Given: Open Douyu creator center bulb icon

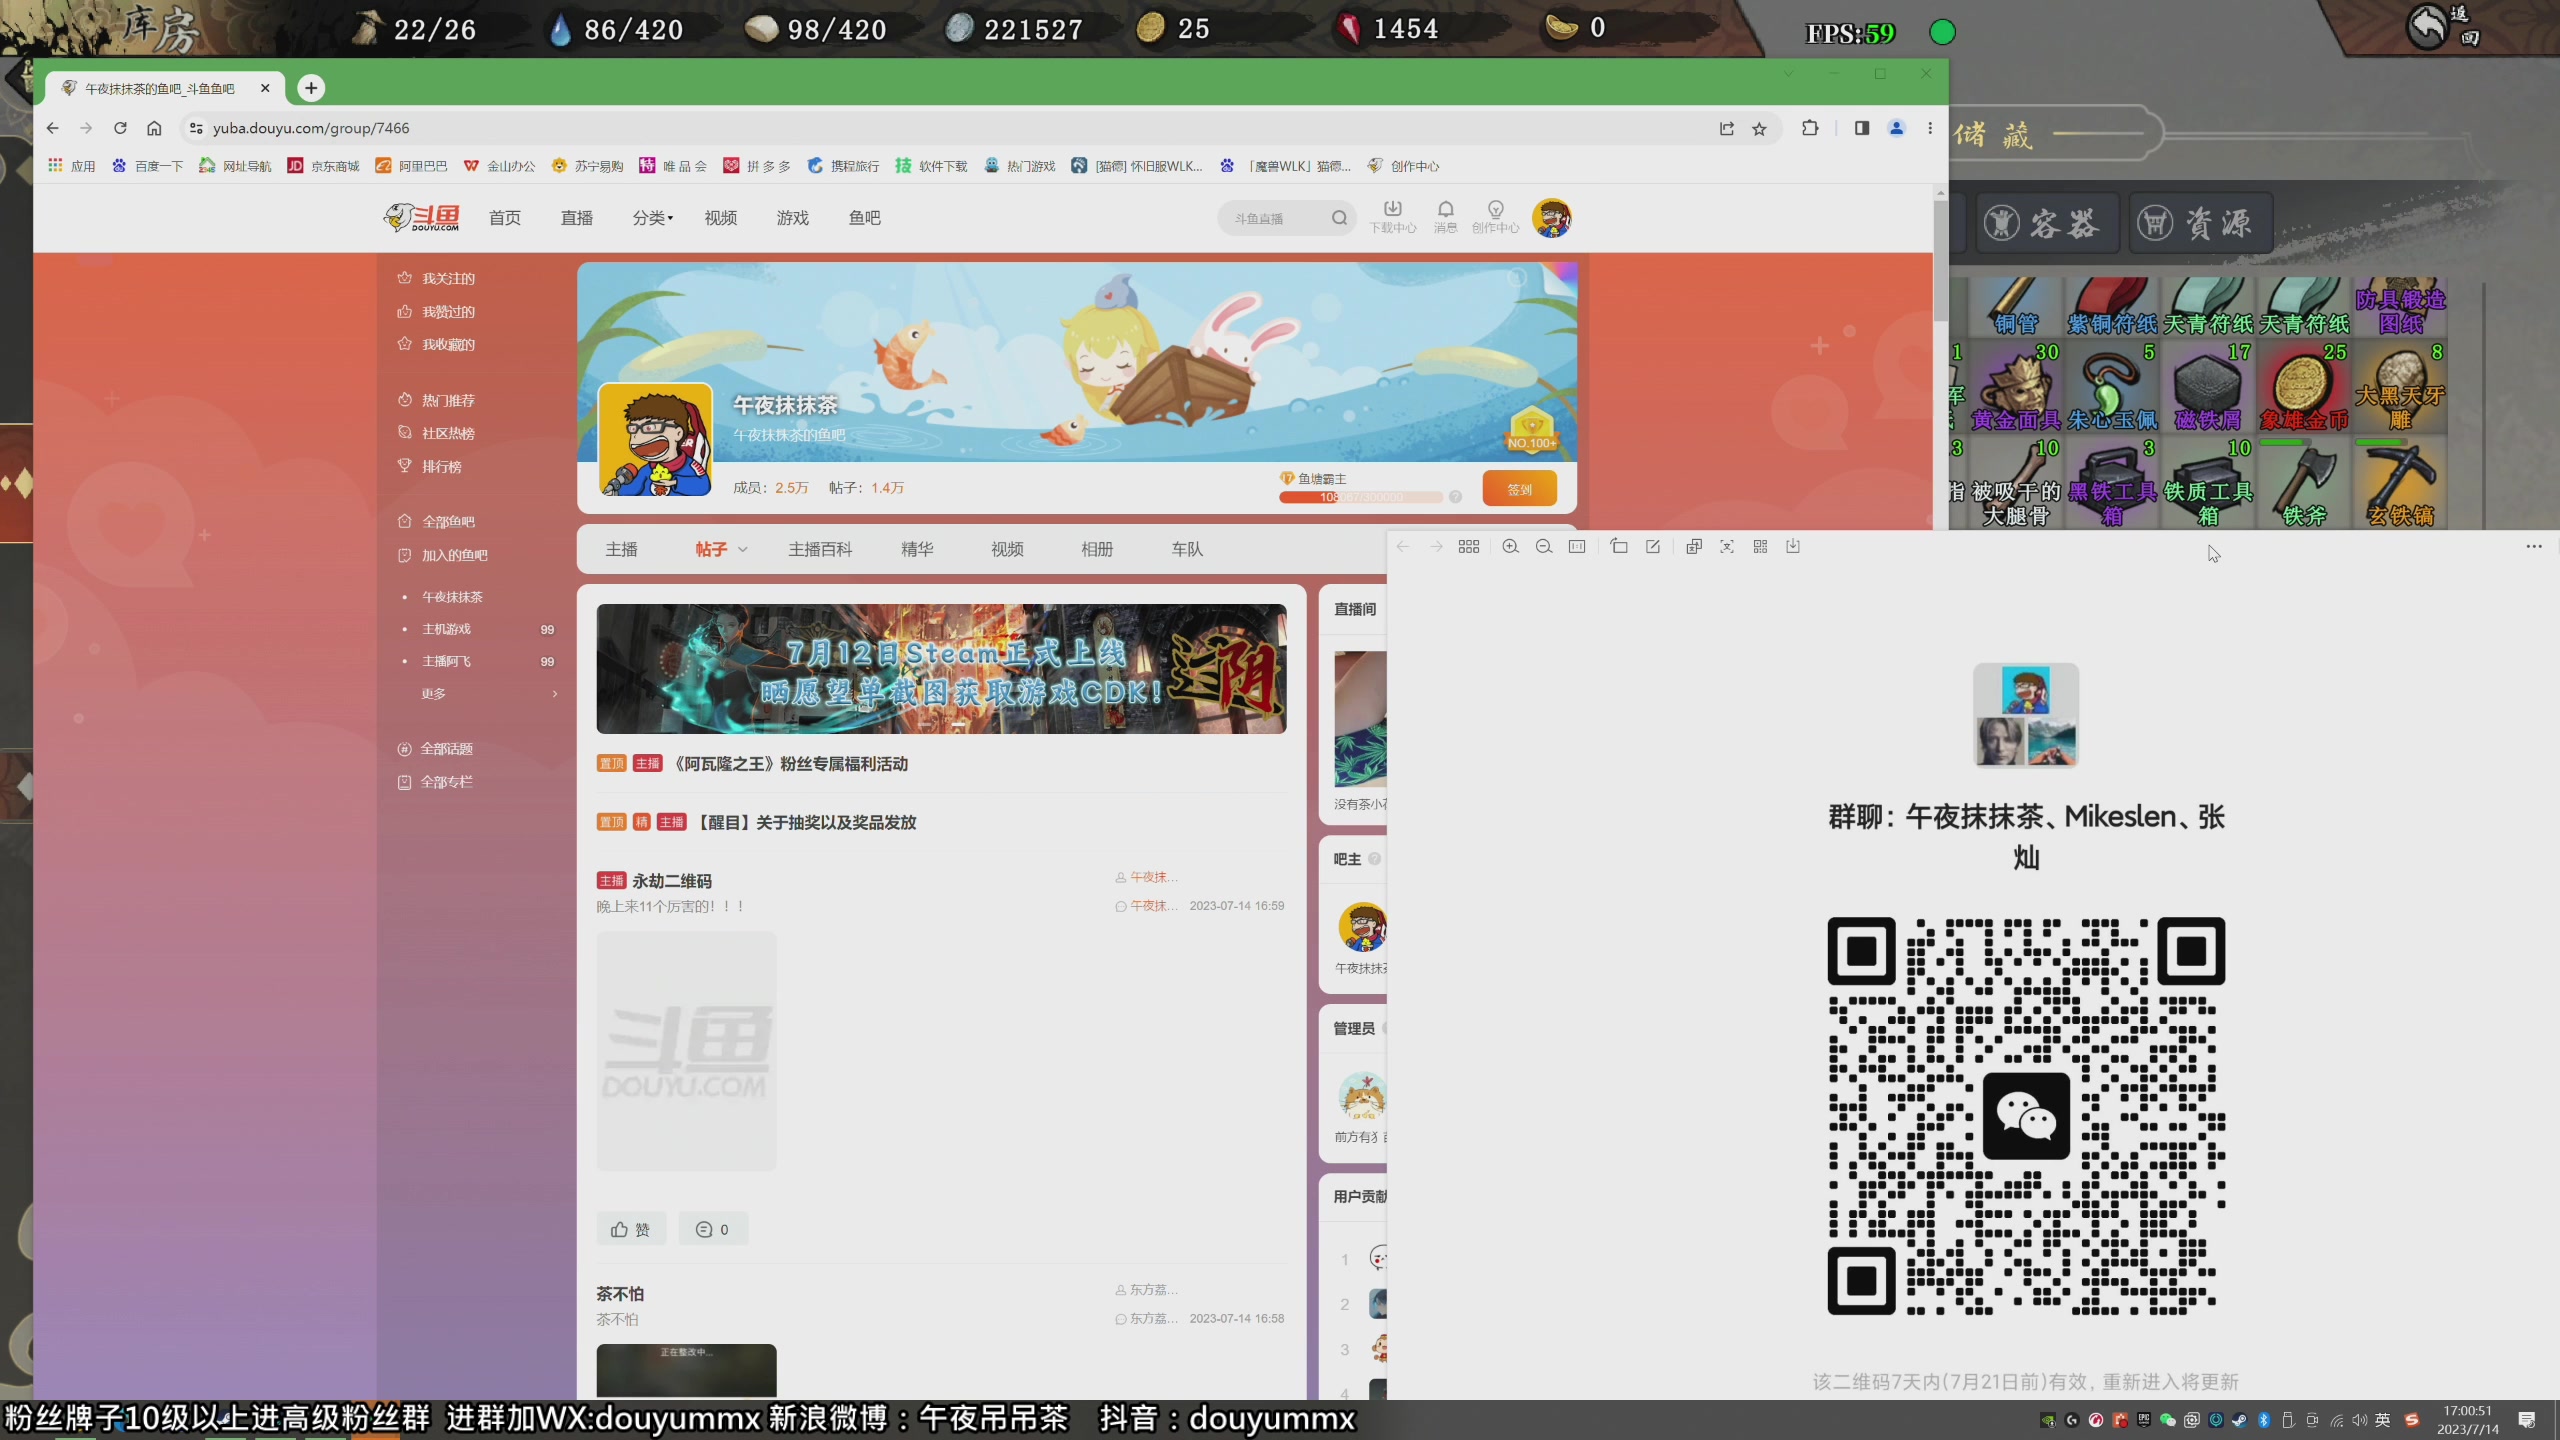Looking at the screenshot, I should [x=1495, y=216].
